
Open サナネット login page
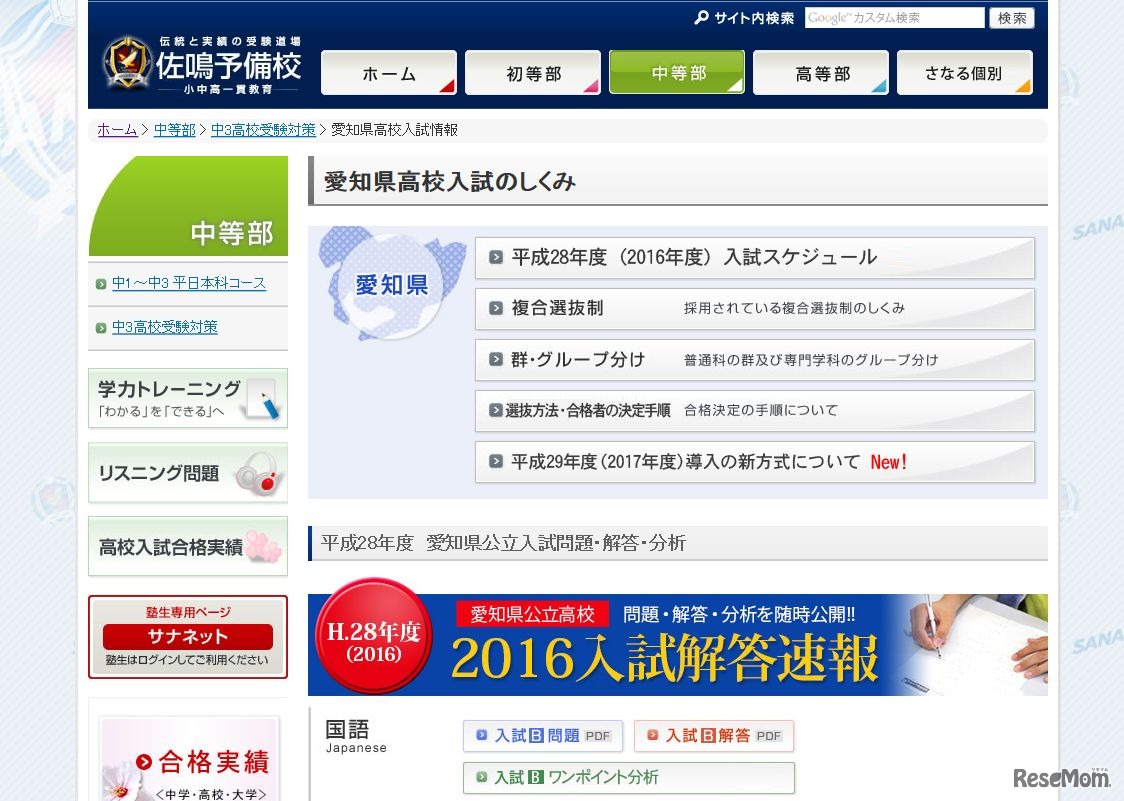pos(187,637)
